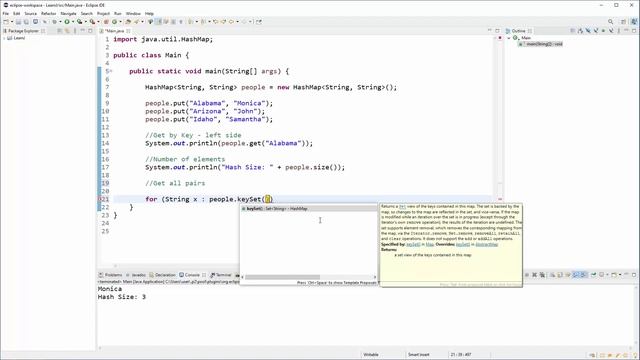Screen dimensions: 640x360
Task: Open the Source menu
Action: click(x=31, y=13)
